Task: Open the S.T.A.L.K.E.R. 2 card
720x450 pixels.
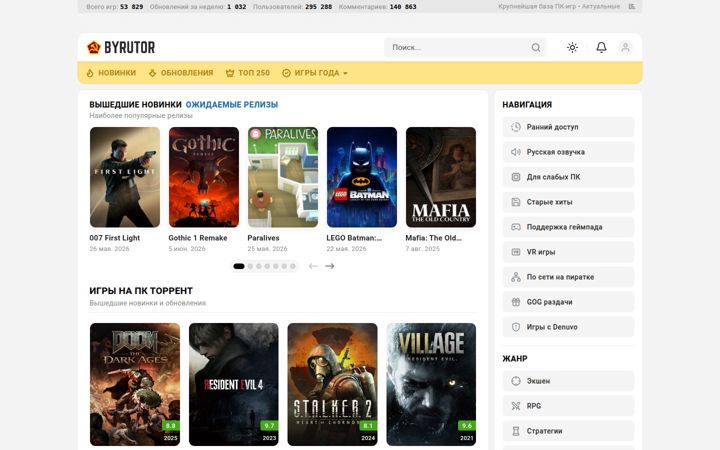Action: click(x=332, y=384)
